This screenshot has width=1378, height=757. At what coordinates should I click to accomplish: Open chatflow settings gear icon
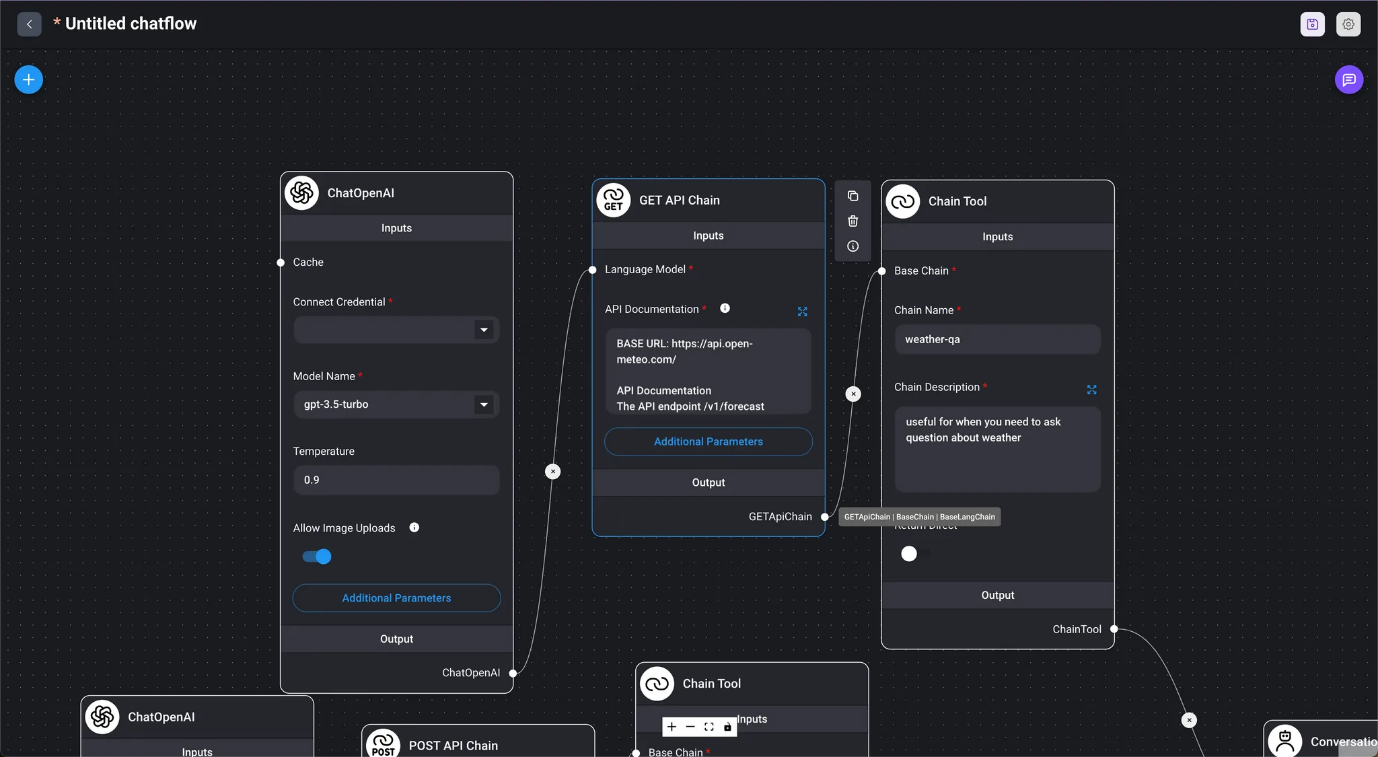pos(1348,25)
